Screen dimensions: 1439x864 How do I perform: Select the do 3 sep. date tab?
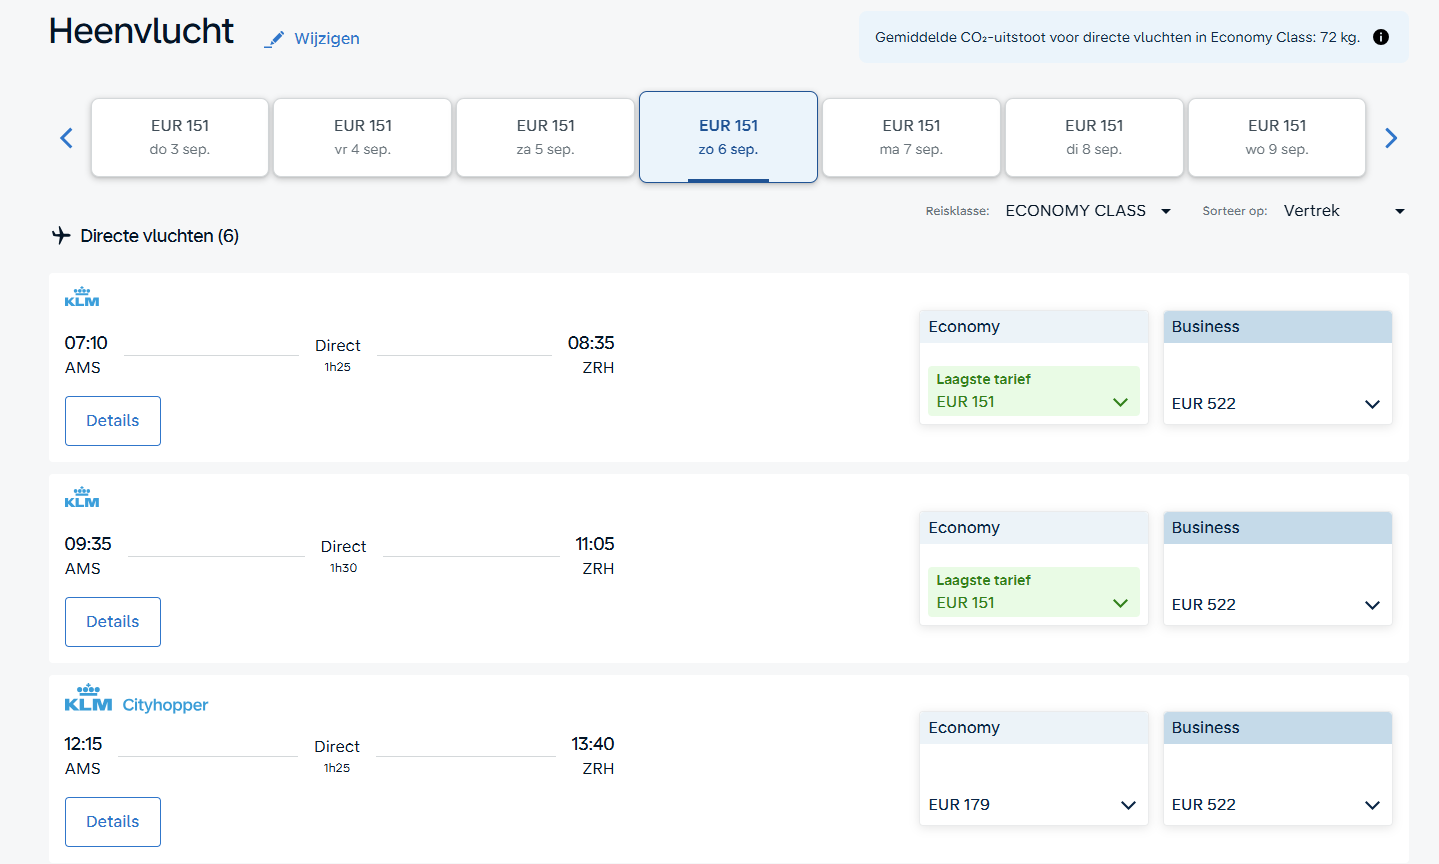pyautogui.click(x=180, y=137)
